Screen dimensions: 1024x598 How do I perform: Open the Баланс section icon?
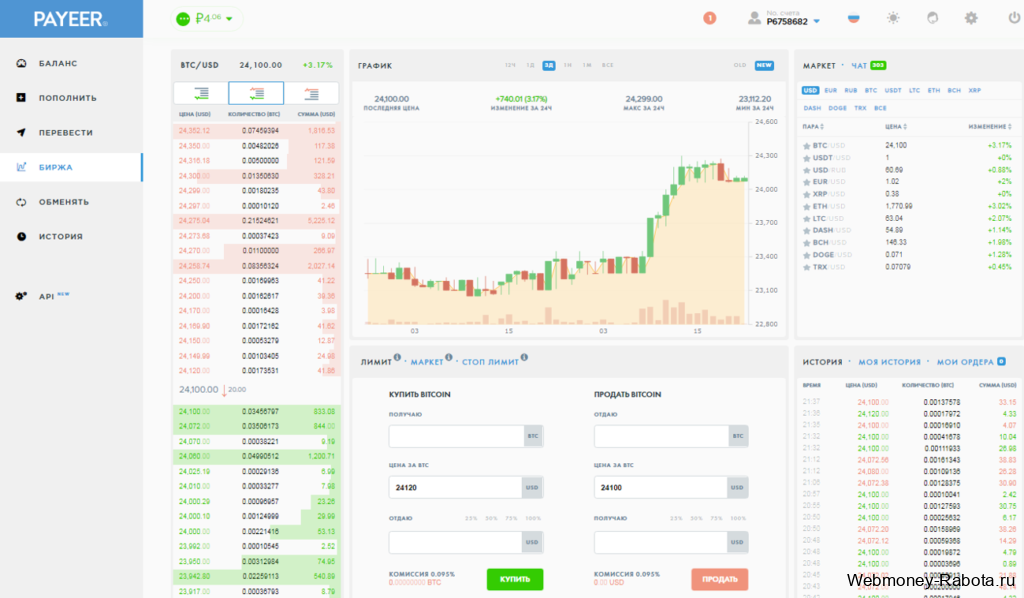[21, 63]
